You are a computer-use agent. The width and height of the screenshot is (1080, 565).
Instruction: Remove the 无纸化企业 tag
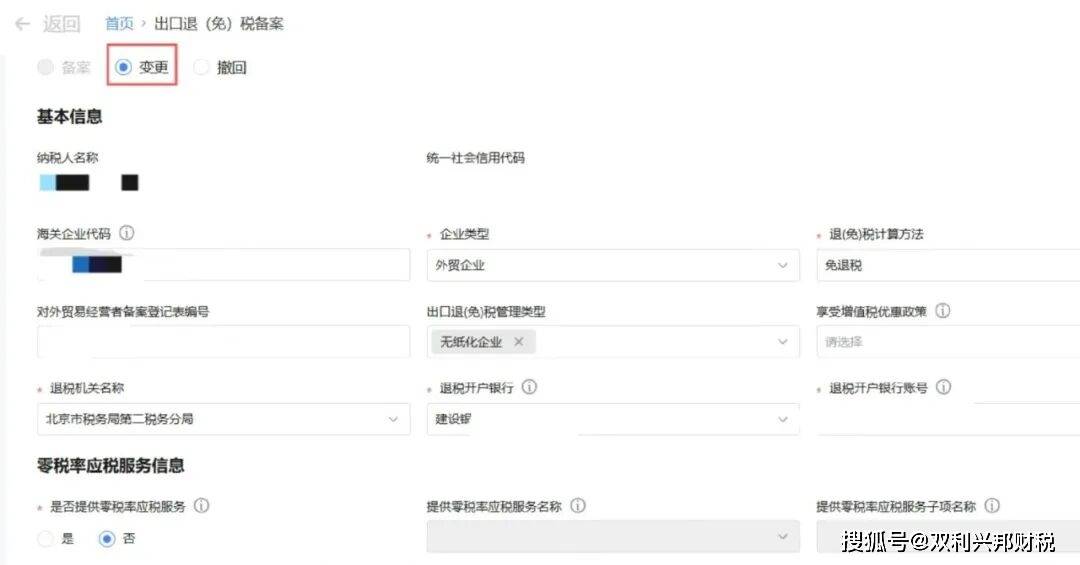click(x=518, y=342)
